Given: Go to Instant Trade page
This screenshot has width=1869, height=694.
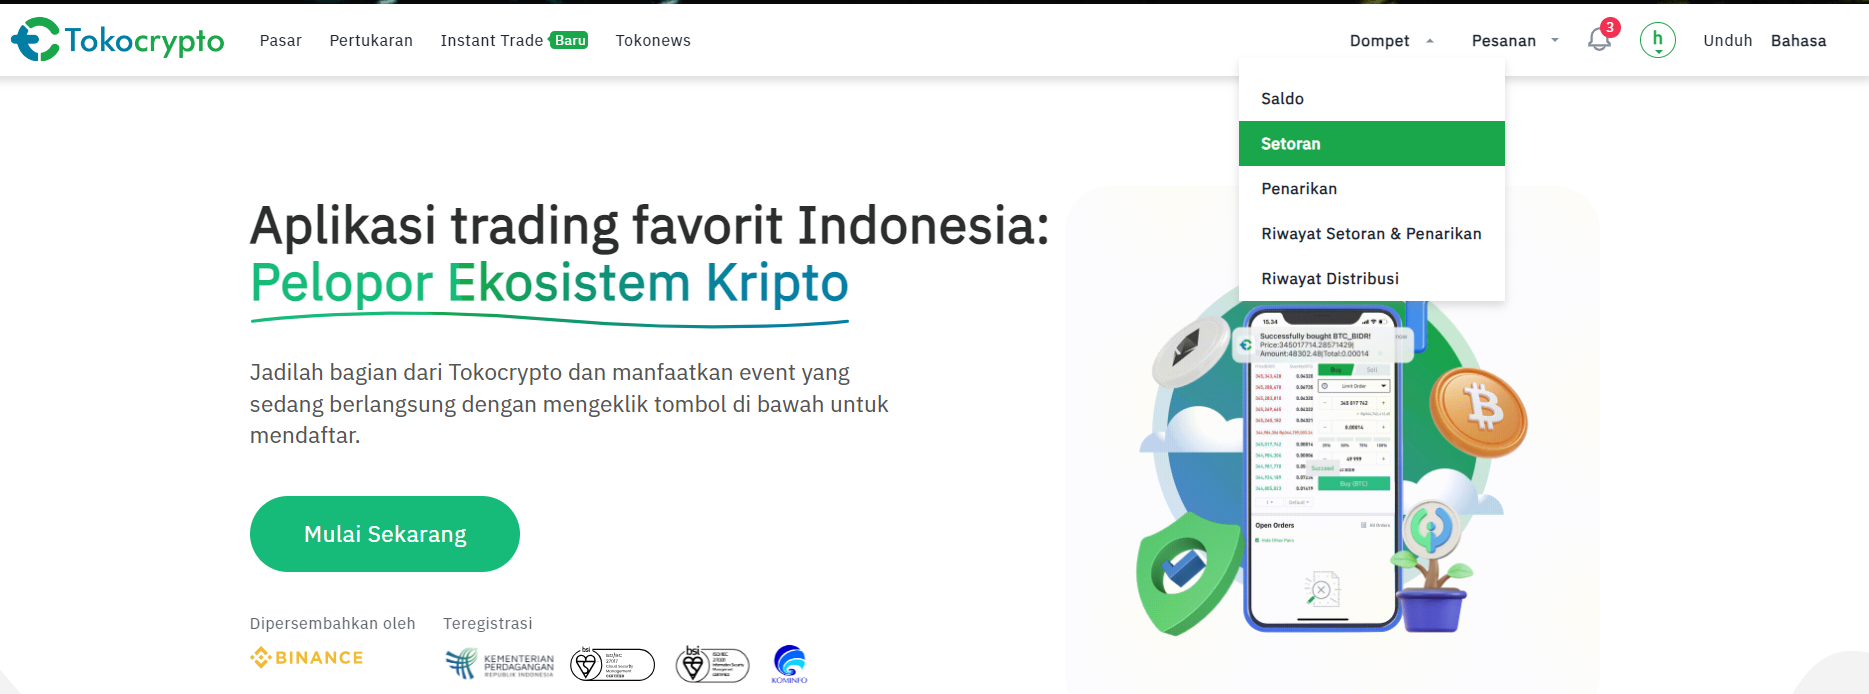Looking at the screenshot, I should pyautogui.click(x=514, y=41).
